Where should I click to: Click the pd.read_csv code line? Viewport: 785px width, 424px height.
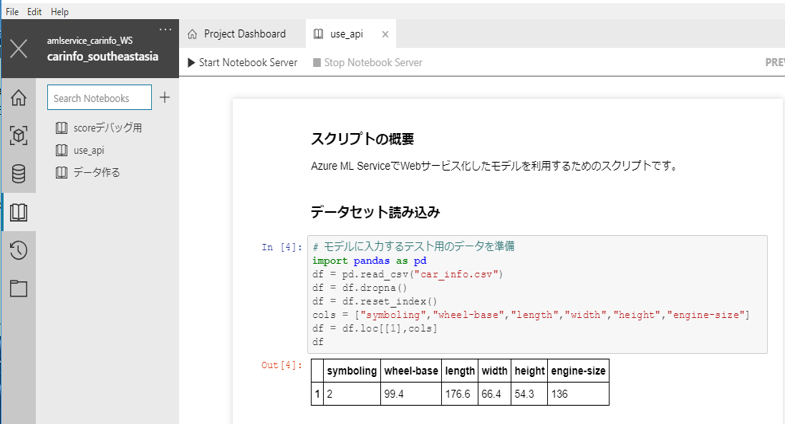pos(408,274)
